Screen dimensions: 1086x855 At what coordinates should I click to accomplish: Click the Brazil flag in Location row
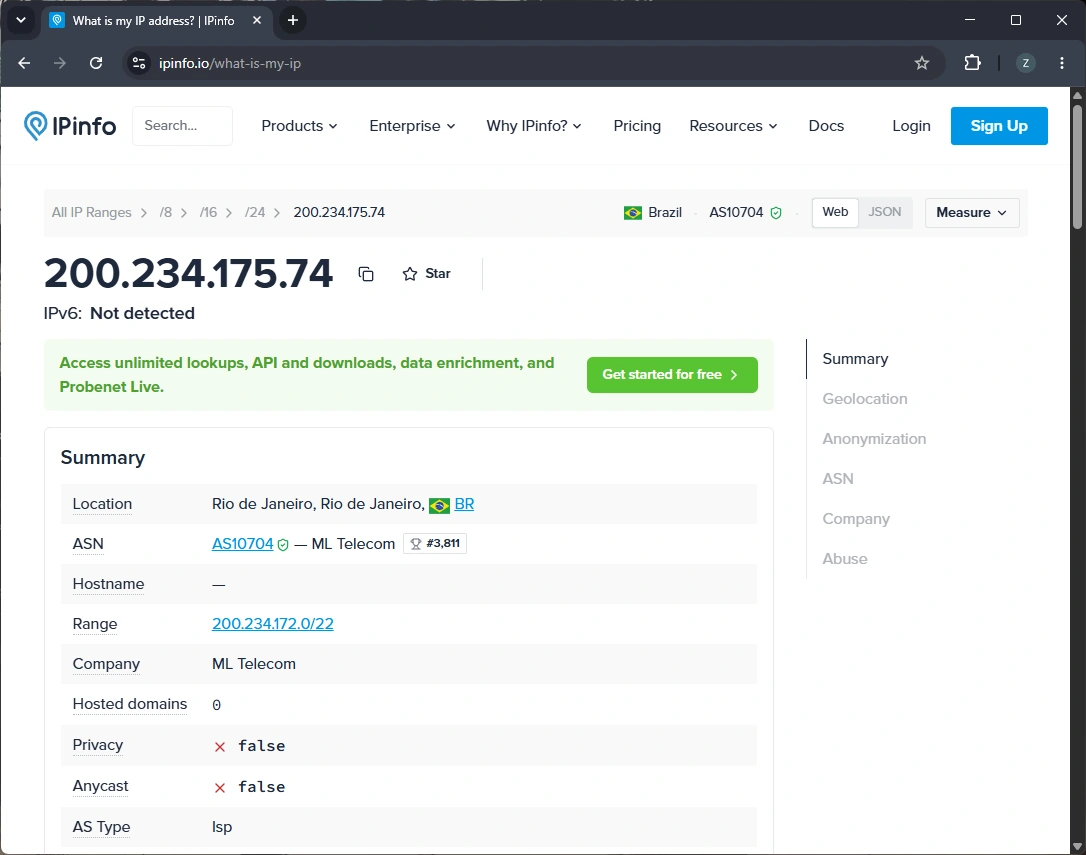click(439, 506)
